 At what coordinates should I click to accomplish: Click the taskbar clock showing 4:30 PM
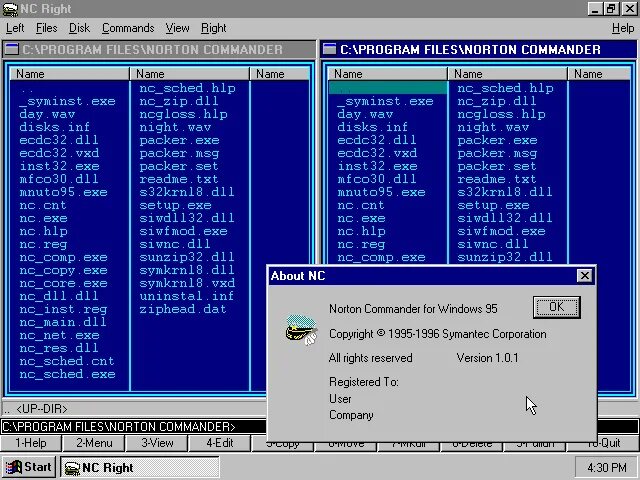click(x=607, y=468)
